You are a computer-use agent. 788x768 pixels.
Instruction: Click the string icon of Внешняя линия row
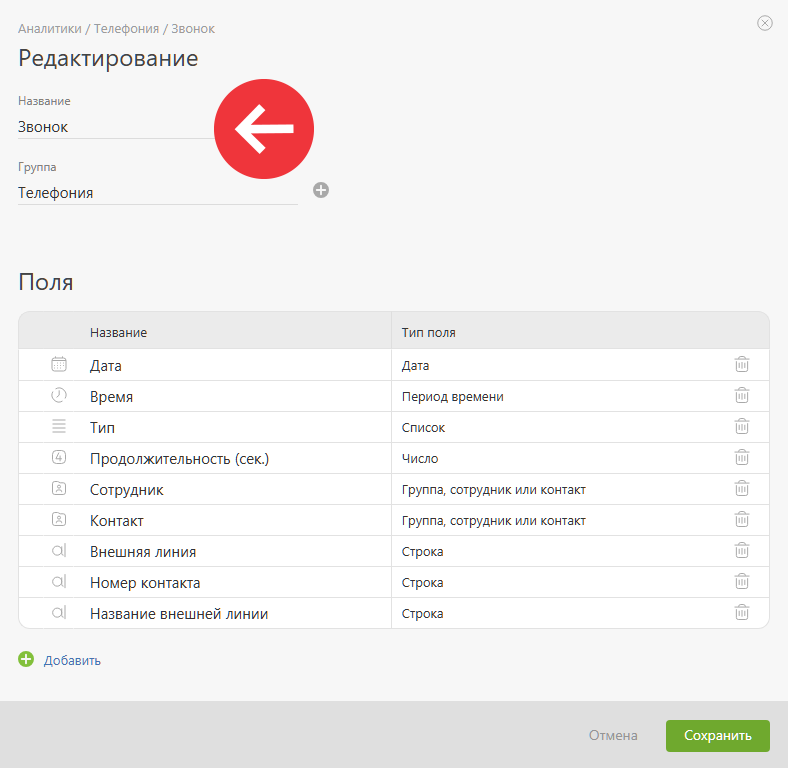59,550
